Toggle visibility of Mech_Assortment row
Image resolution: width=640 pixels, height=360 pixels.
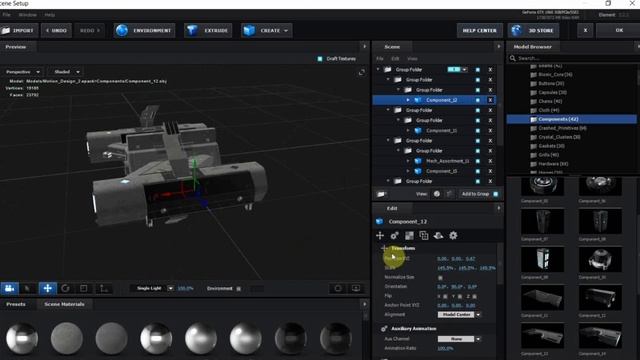(478, 161)
